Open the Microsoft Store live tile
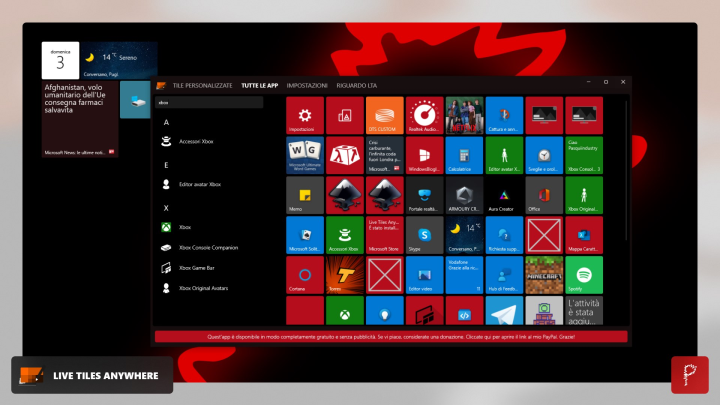 pyautogui.click(x=385, y=235)
